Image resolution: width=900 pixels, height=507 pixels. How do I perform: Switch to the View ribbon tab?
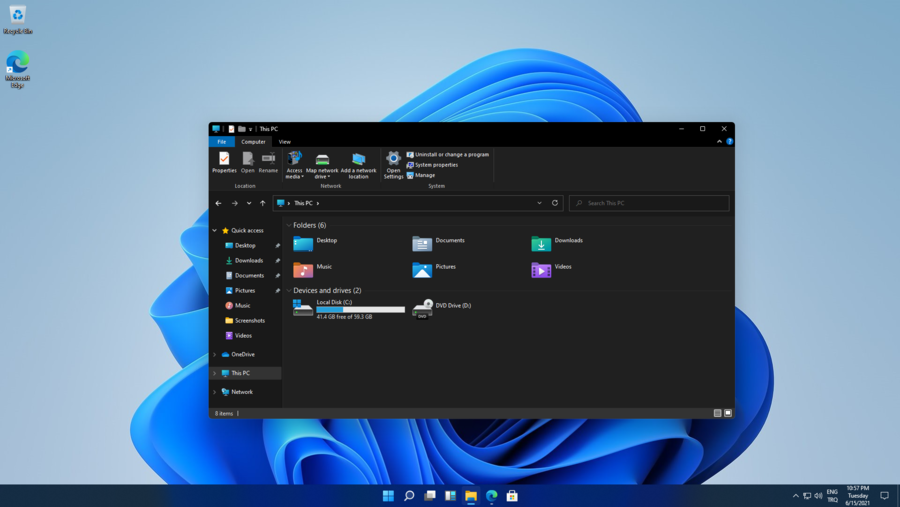pyautogui.click(x=285, y=142)
